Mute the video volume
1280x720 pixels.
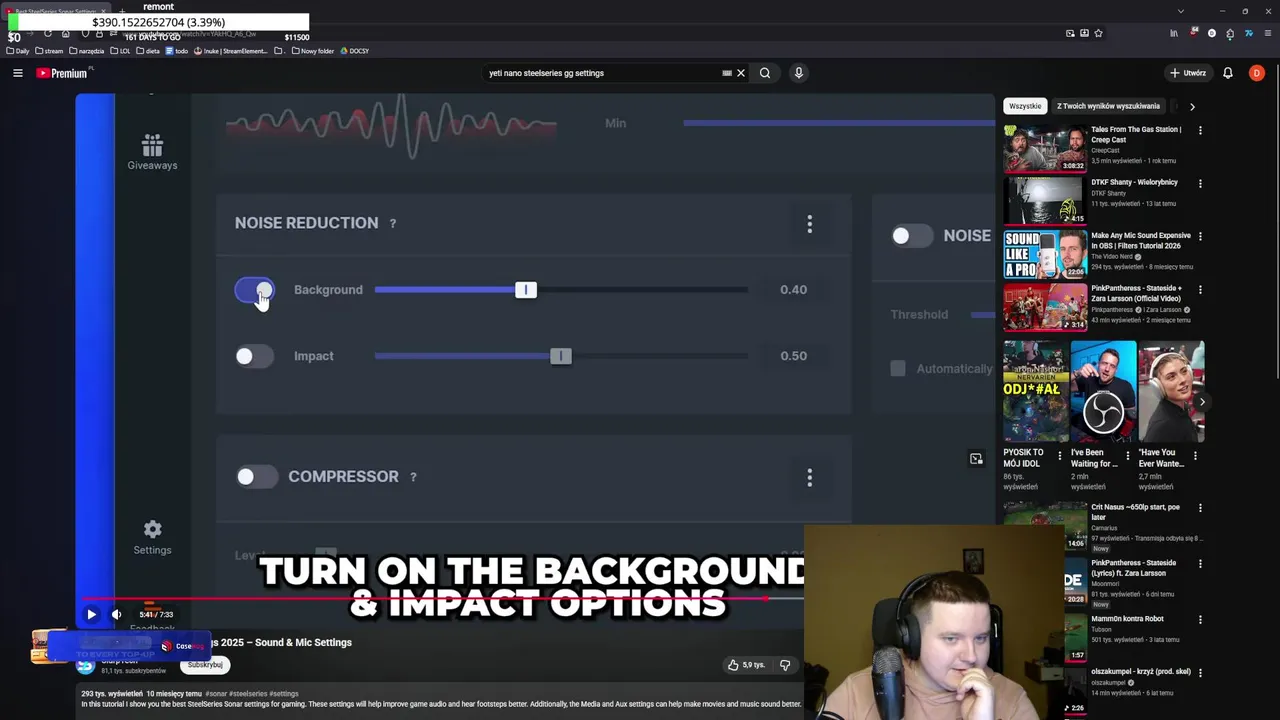pos(116,615)
